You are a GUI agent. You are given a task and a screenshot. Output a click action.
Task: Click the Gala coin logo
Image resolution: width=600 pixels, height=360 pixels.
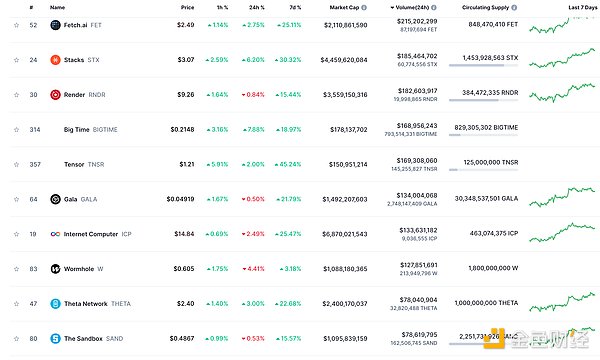coord(55,199)
